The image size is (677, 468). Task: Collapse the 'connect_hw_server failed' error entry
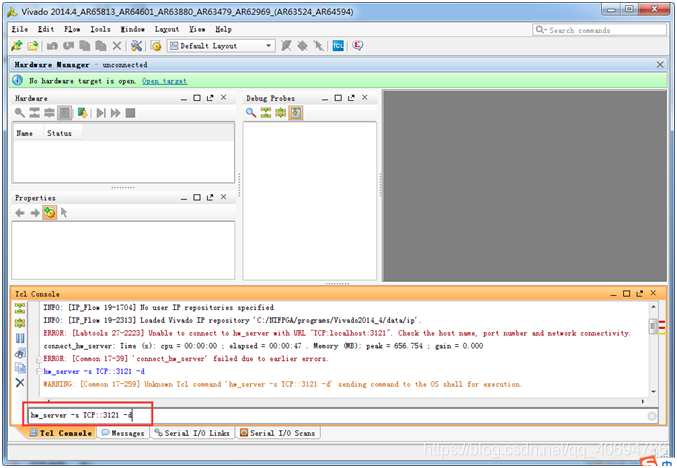tap(39, 359)
